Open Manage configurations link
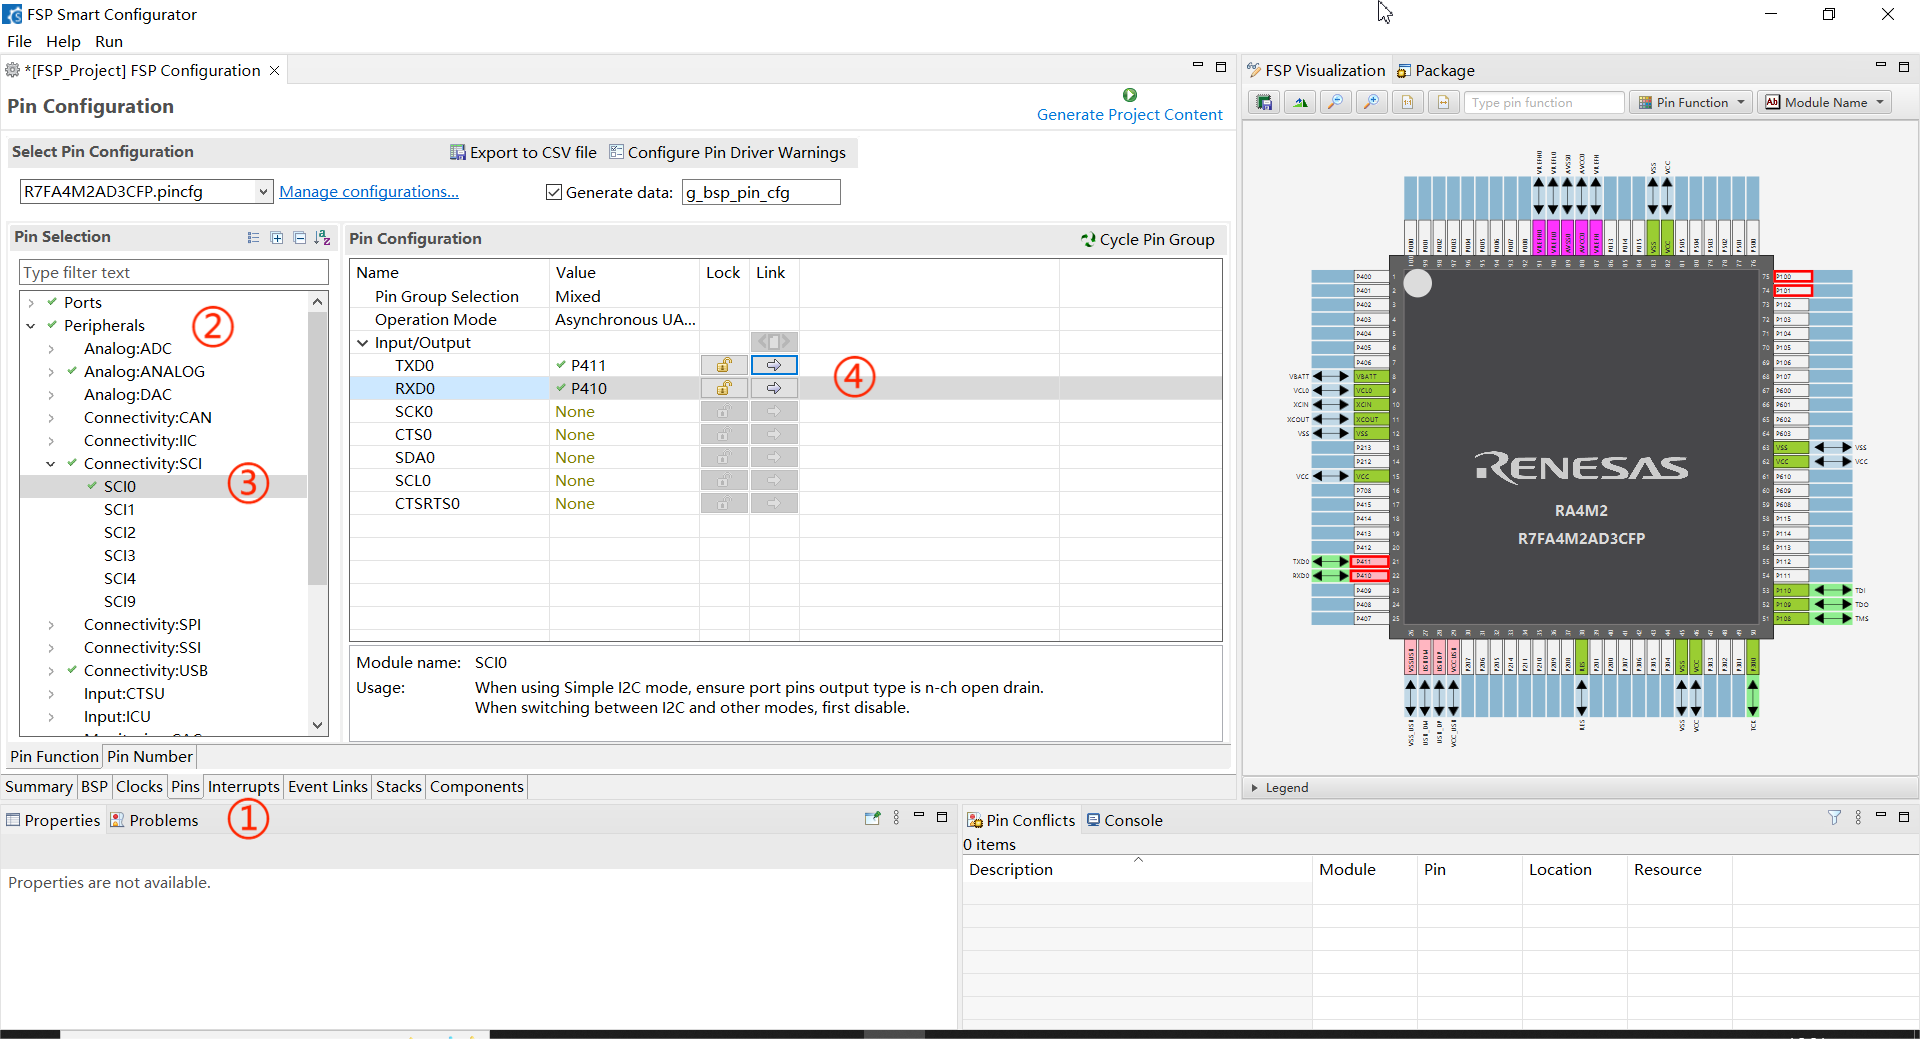The width and height of the screenshot is (1920, 1039). (369, 192)
